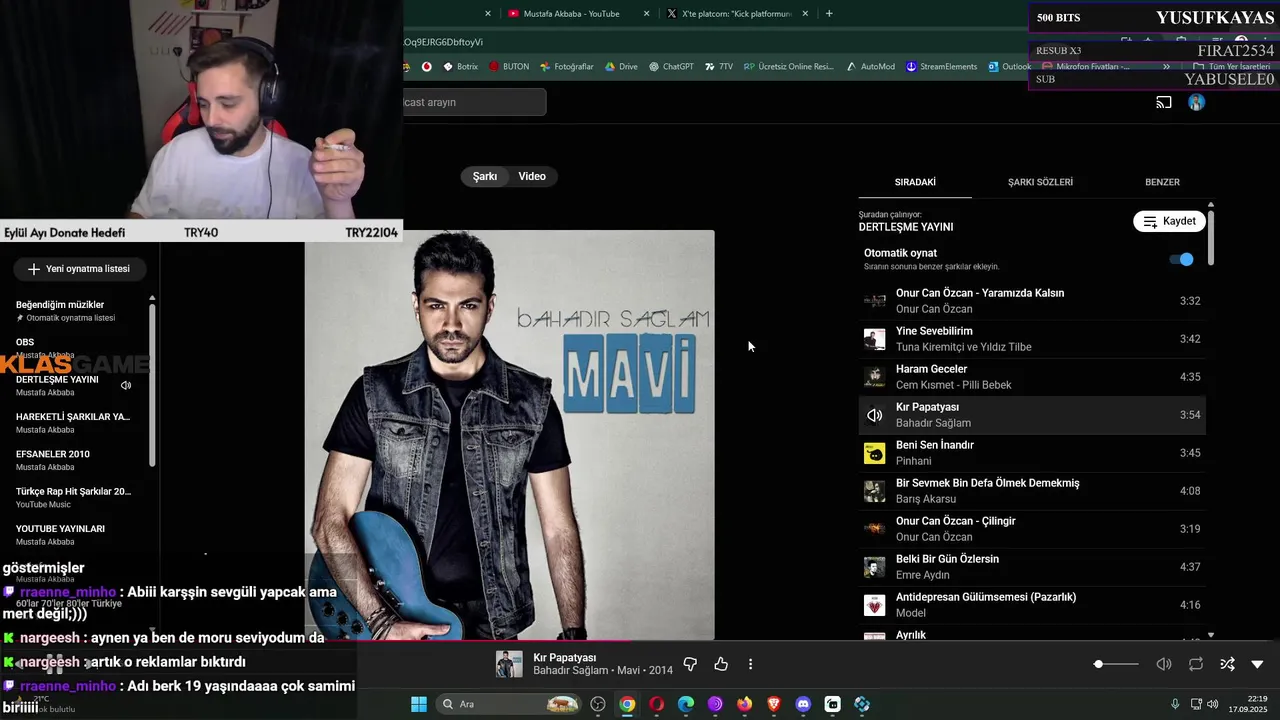
Task: Open the Botrix bookmark
Action: (x=459, y=67)
